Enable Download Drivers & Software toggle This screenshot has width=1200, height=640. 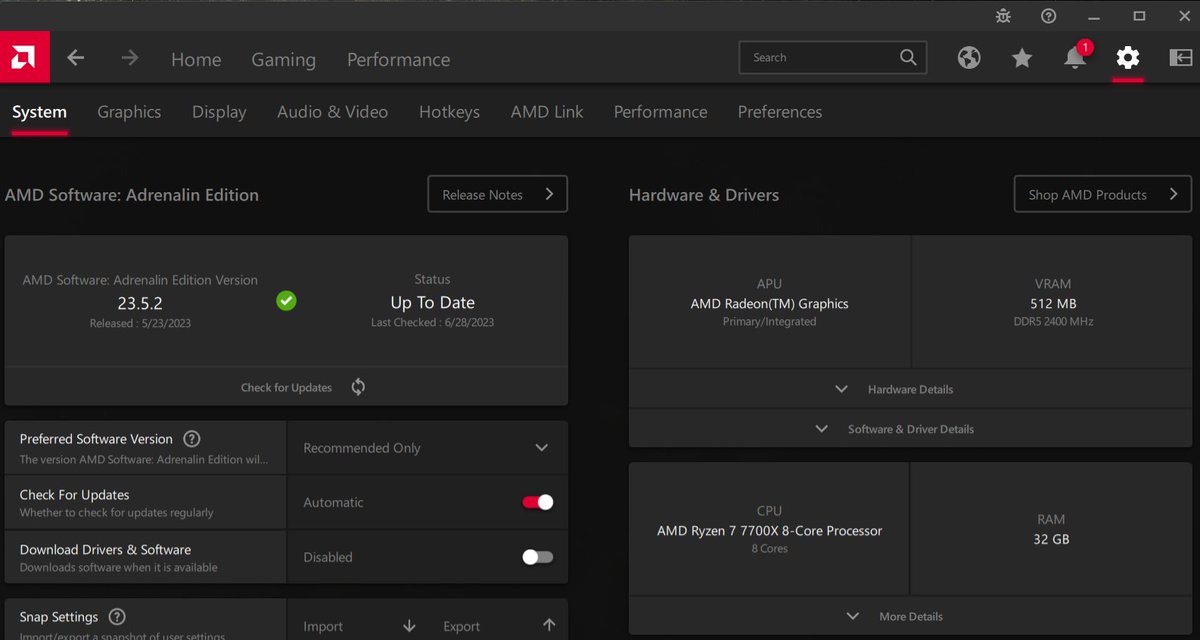(x=538, y=557)
